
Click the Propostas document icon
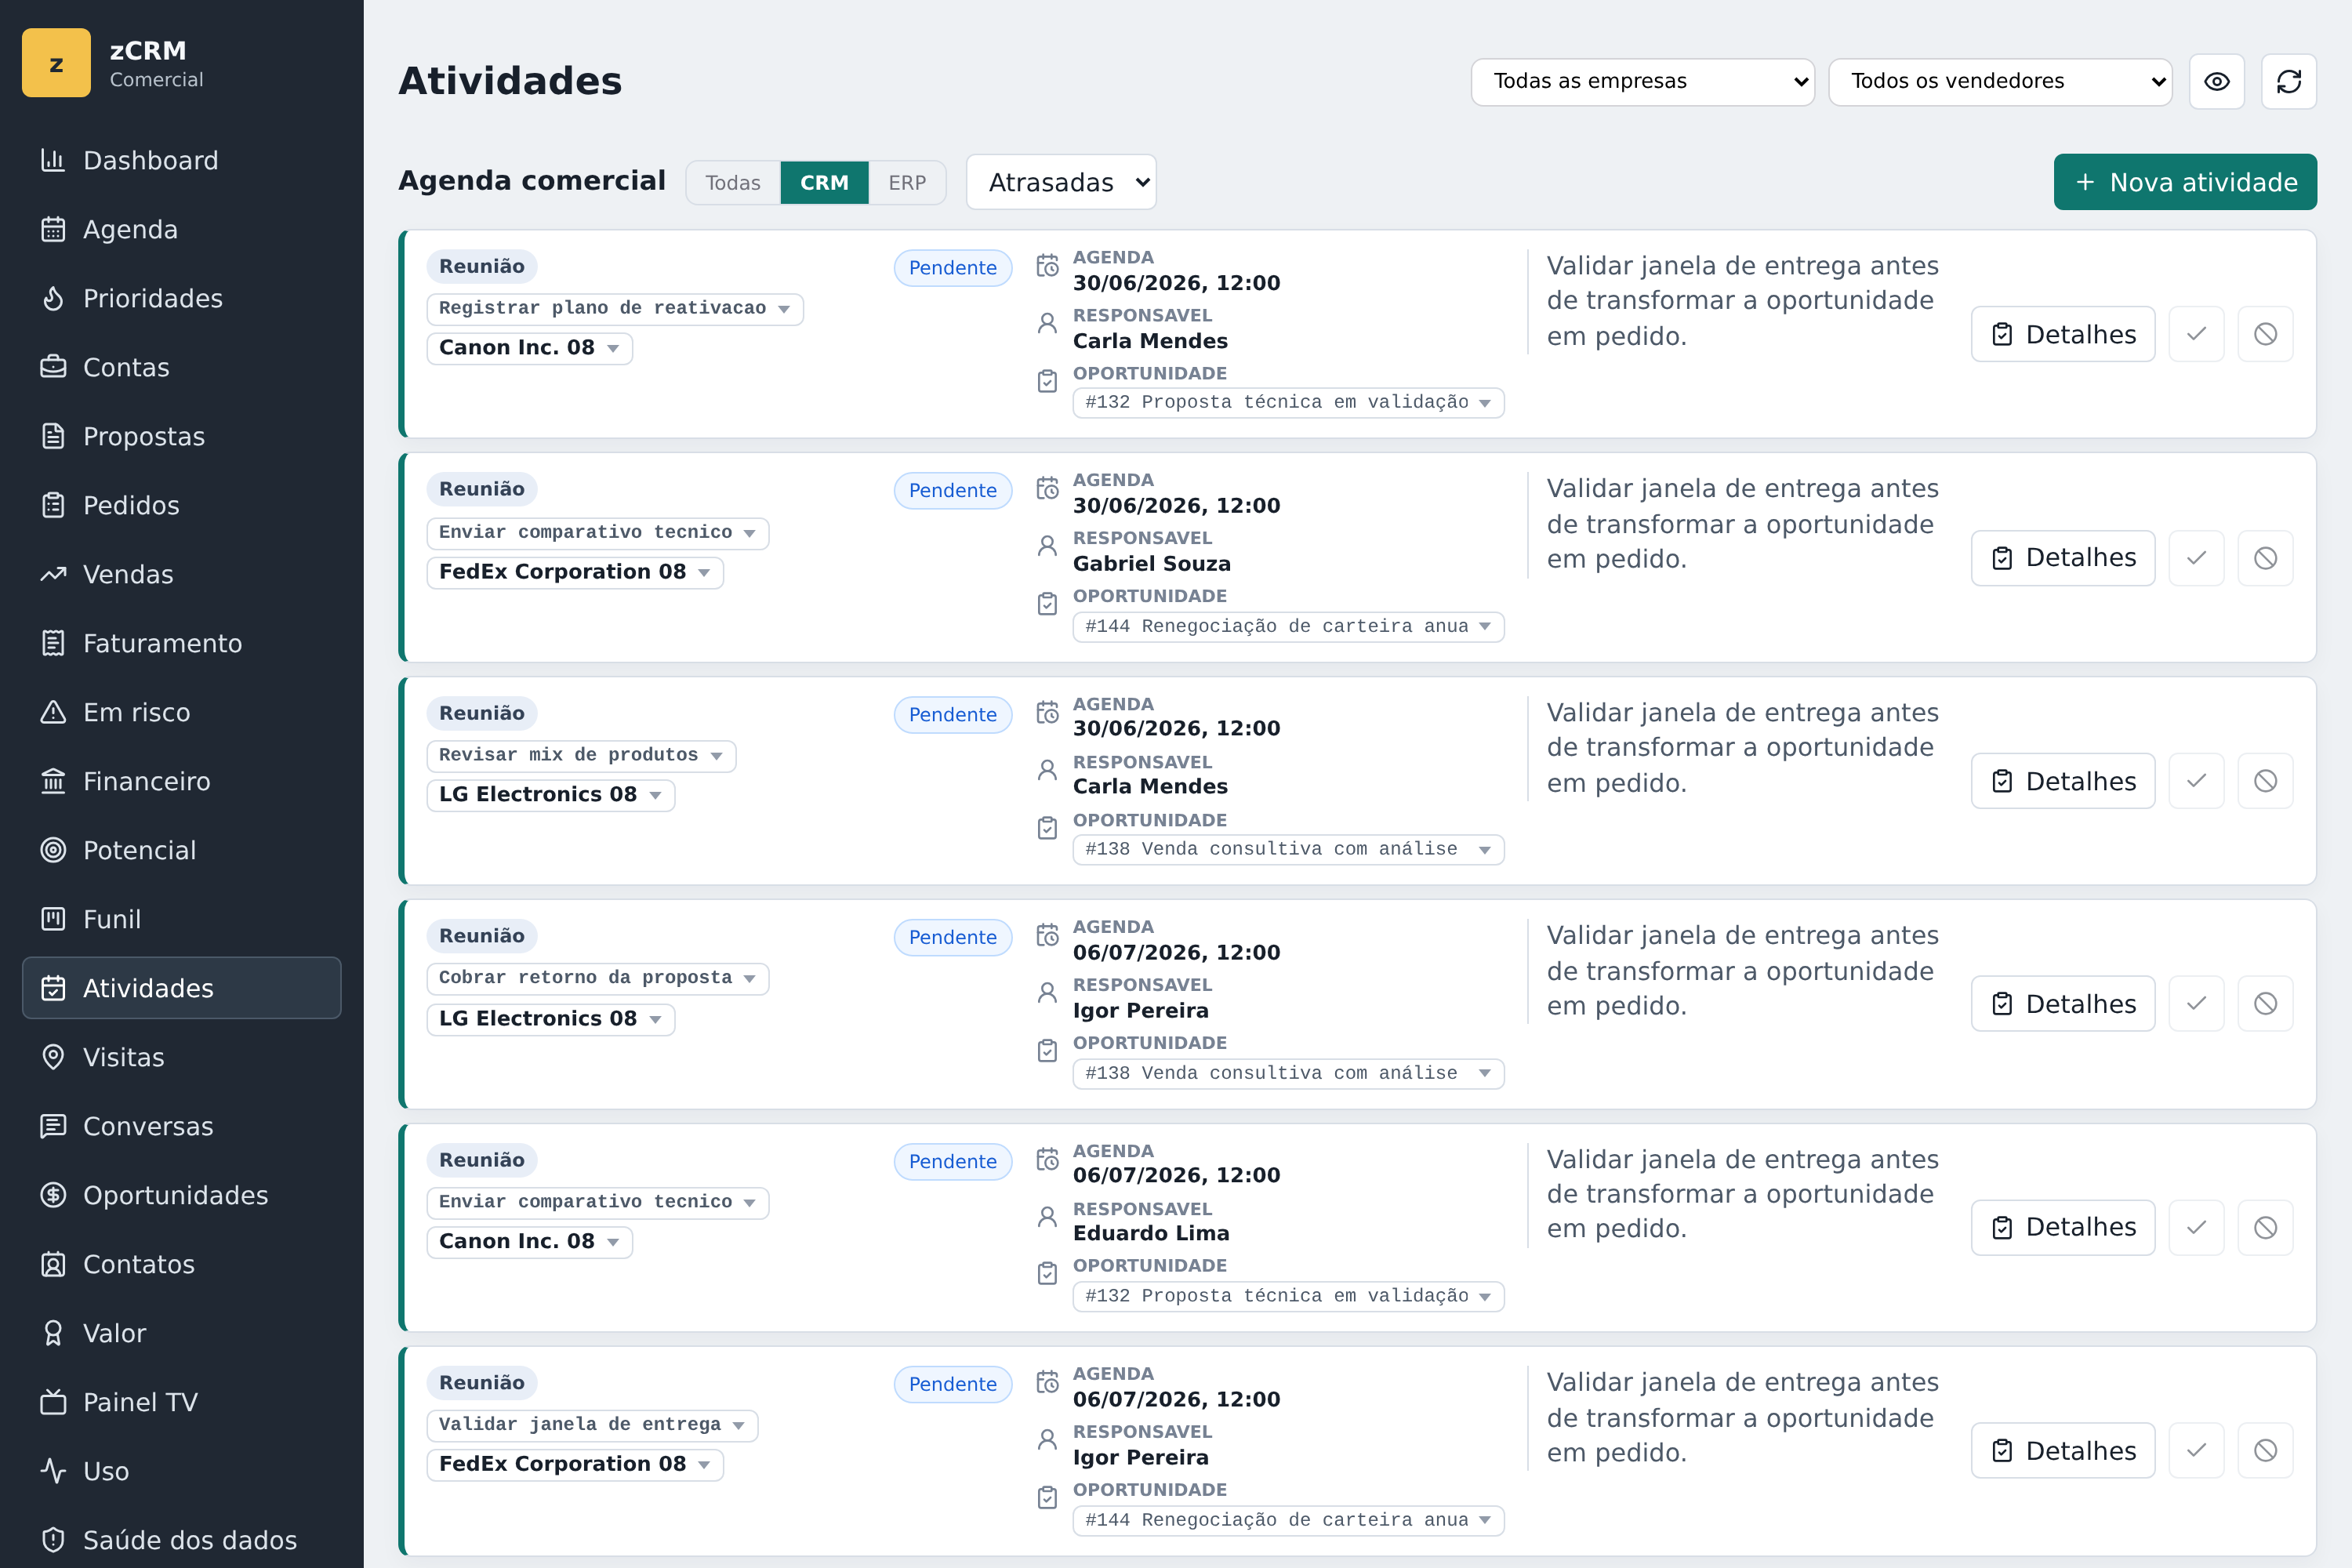pyautogui.click(x=53, y=436)
